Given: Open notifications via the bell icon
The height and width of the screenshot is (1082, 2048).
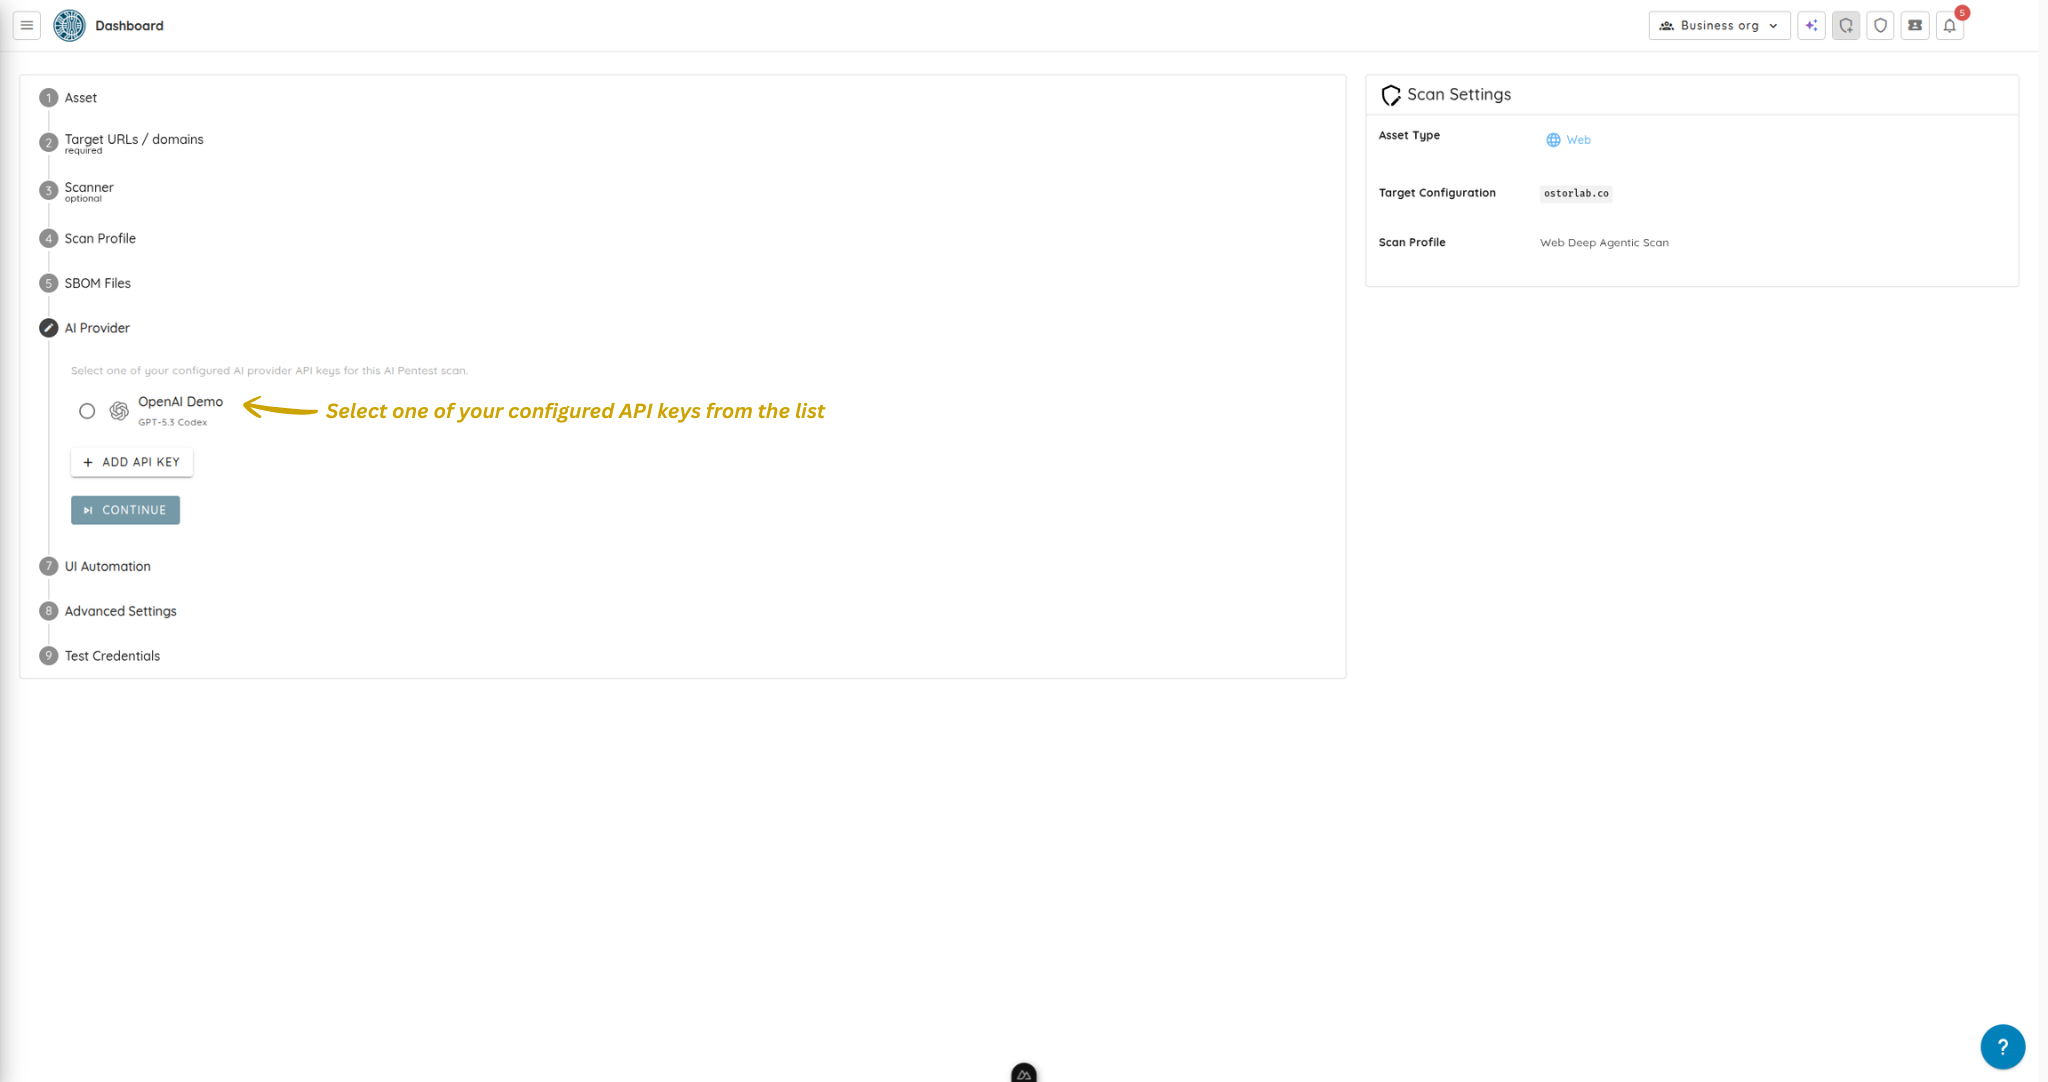Looking at the screenshot, I should 1948,25.
